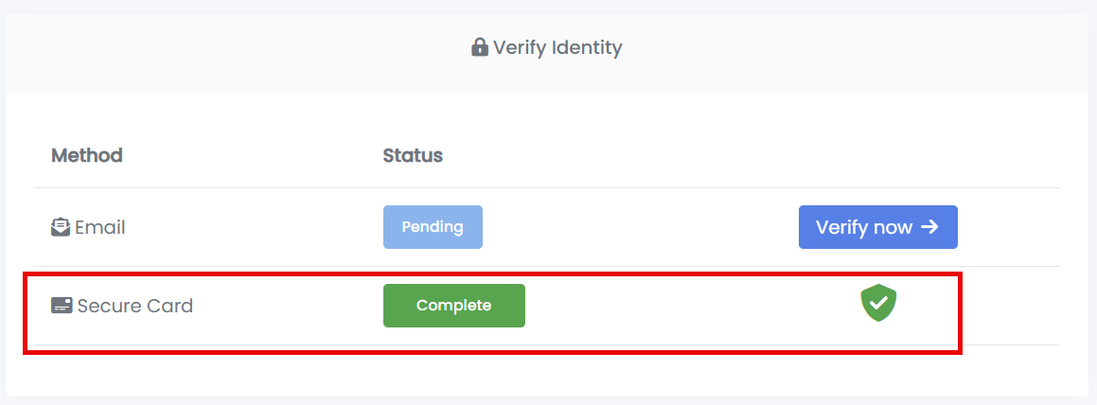This screenshot has height=405, width=1097.
Task: Click the card icon beside Secure Card
Action: (61, 305)
